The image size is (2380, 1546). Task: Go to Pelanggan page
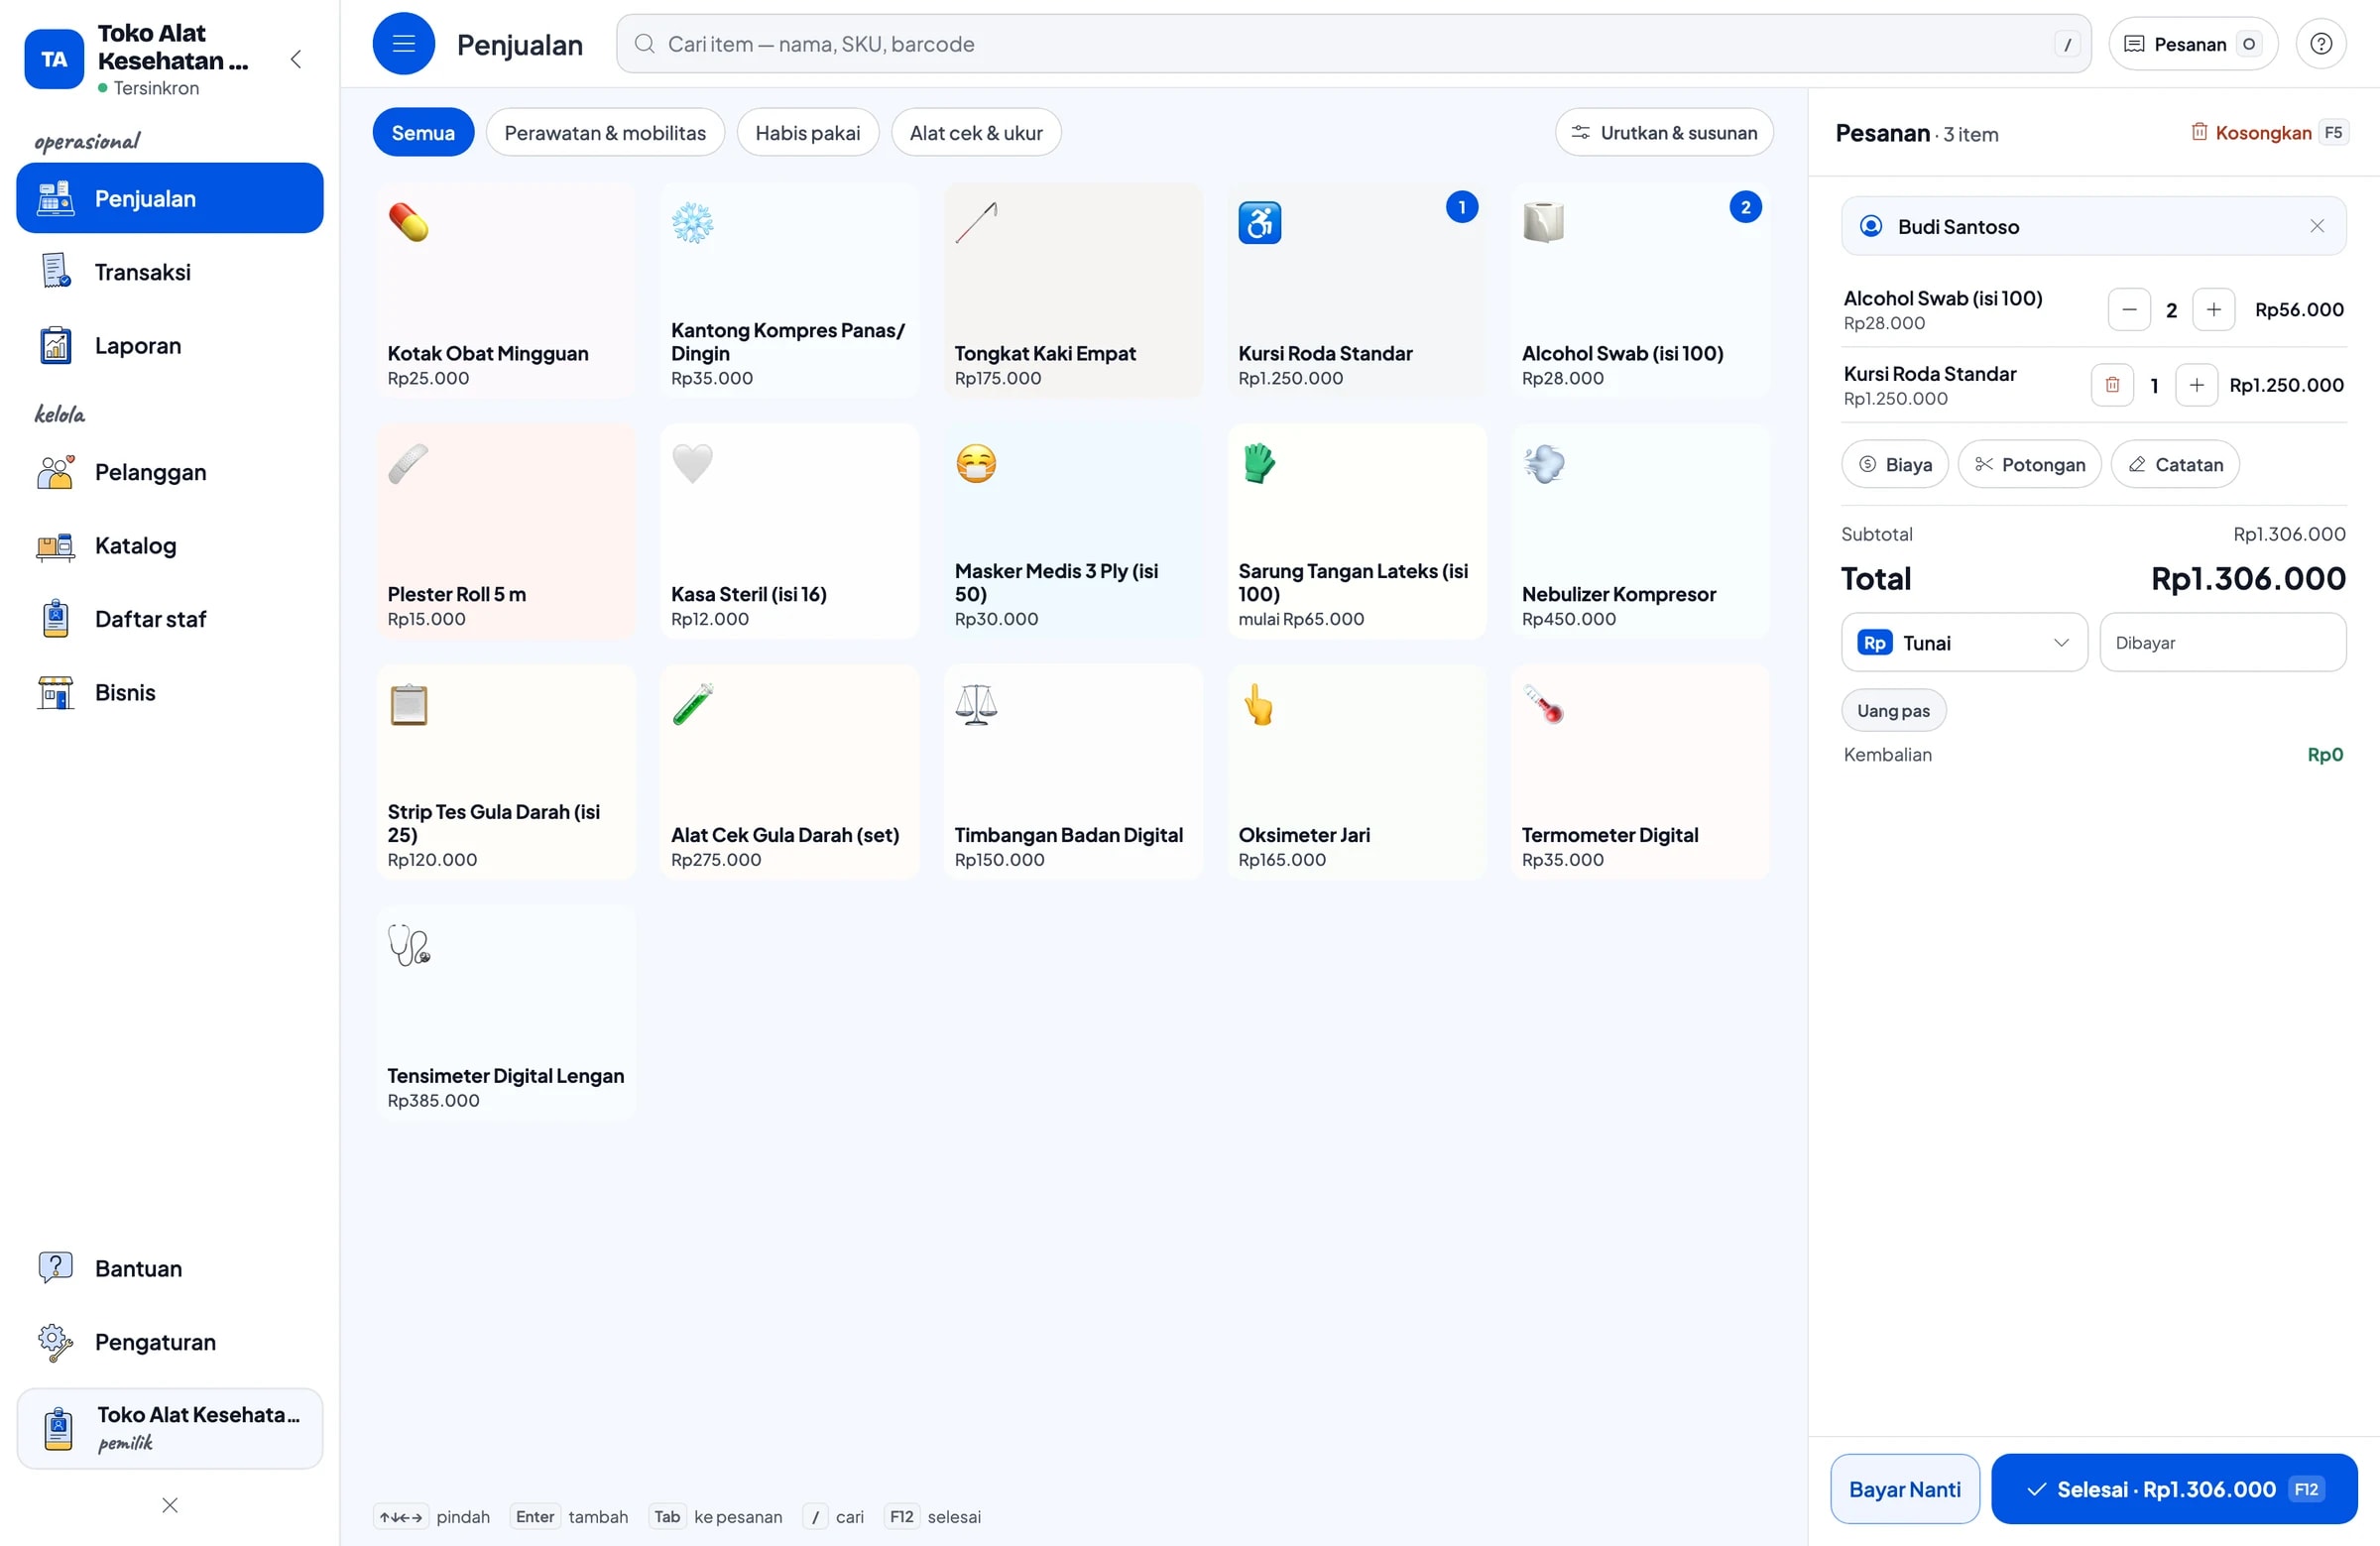click(x=170, y=472)
